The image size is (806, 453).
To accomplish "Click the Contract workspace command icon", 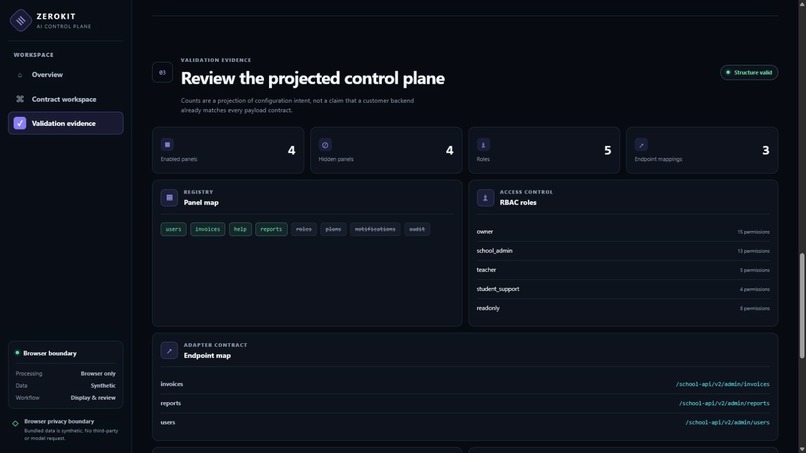I will [x=20, y=99].
